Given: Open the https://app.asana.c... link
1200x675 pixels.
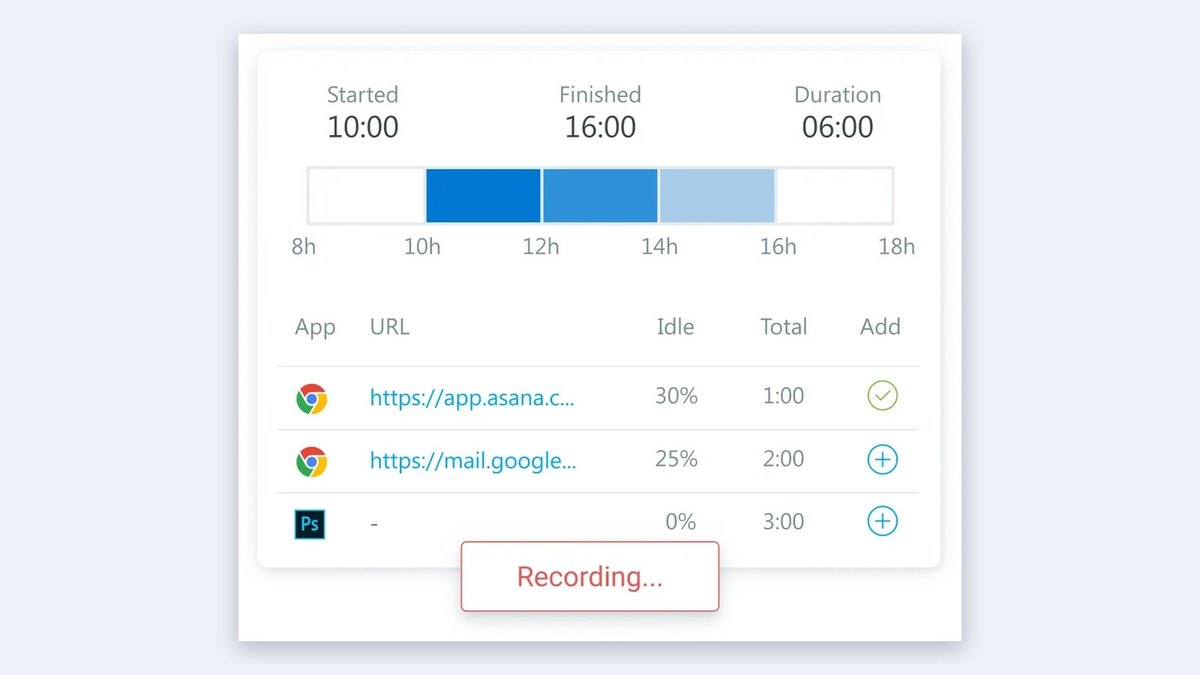Looking at the screenshot, I should click(x=472, y=397).
